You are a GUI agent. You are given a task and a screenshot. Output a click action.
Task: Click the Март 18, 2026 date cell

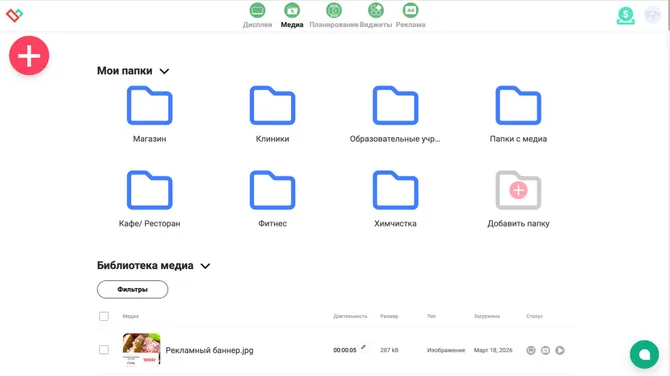[493, 350]
